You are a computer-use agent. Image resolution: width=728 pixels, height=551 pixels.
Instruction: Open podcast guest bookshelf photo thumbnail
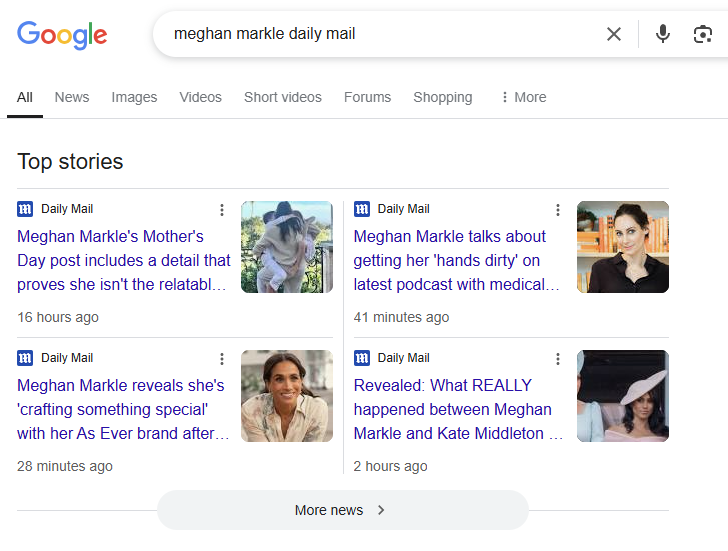623,247
